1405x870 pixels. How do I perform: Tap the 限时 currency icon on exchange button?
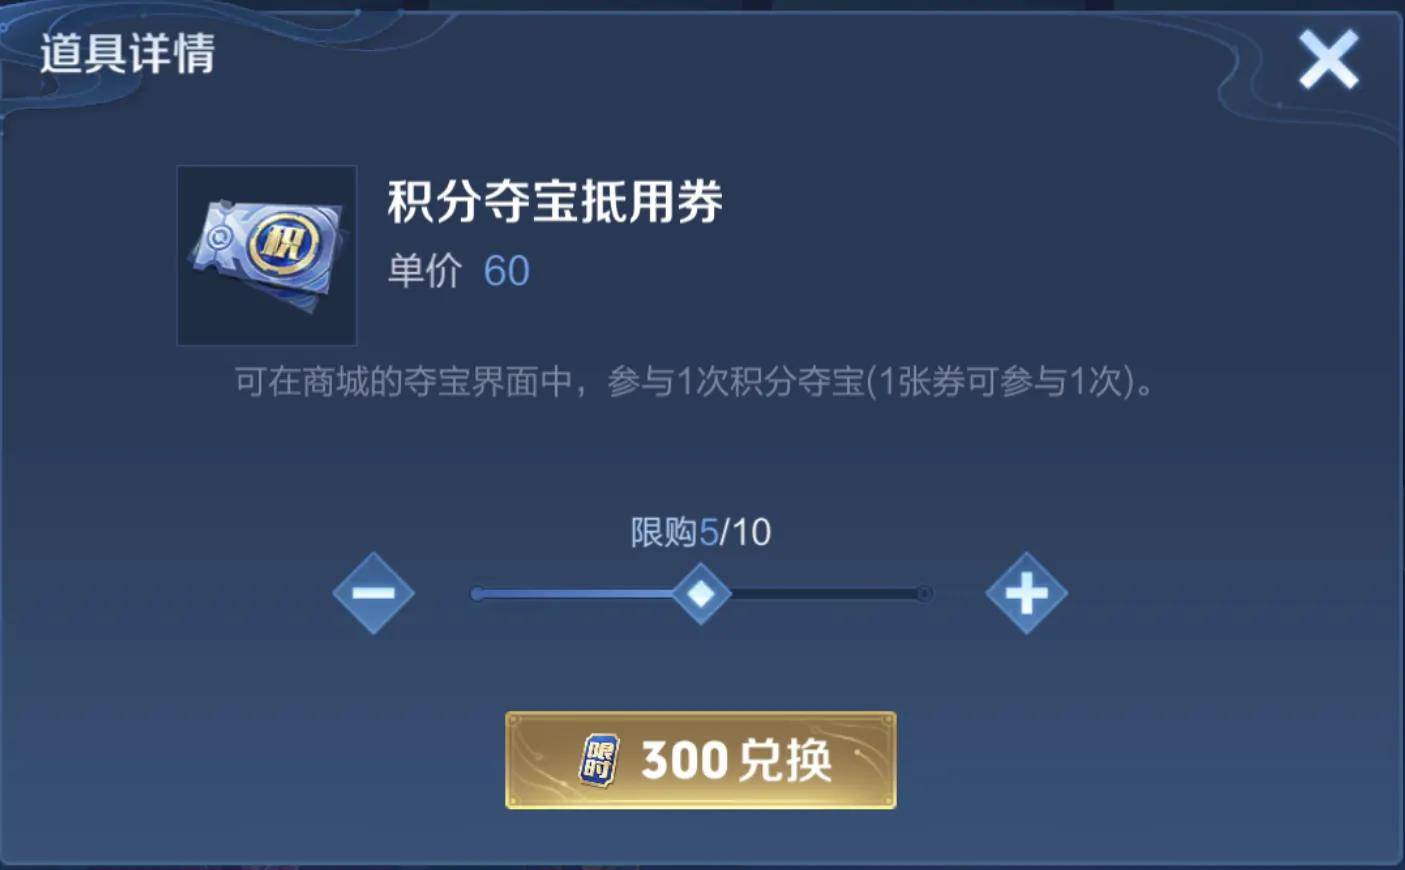[x=599, y=760]
